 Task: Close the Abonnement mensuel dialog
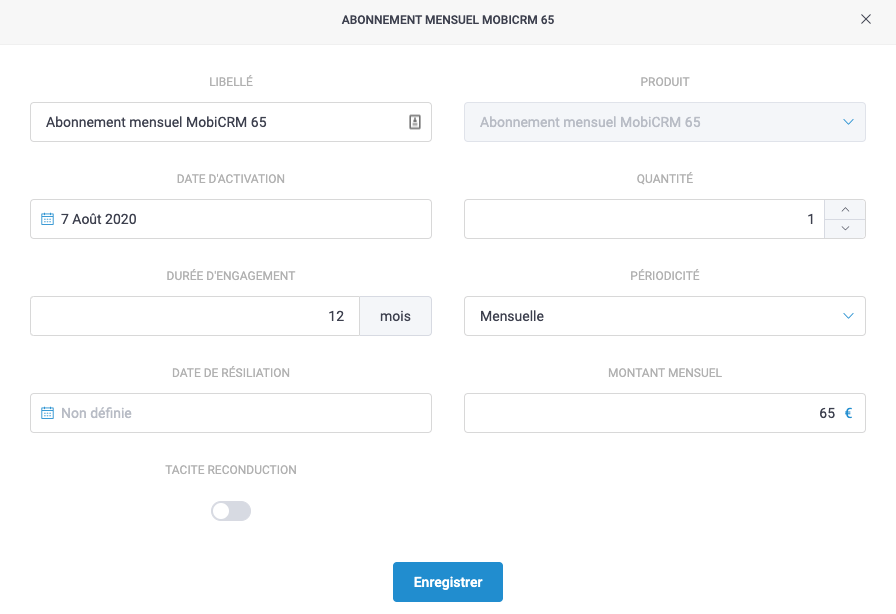pos(866,19)
